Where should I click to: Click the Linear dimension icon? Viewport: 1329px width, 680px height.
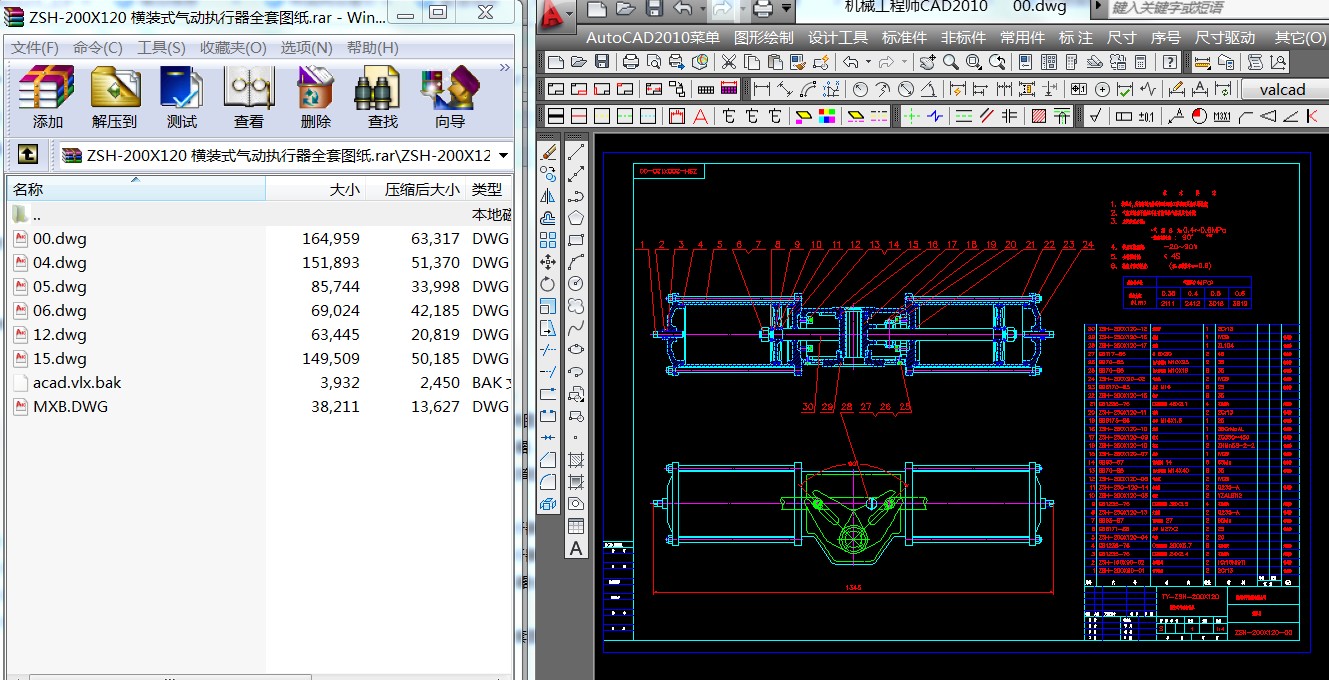click(x=761, y=89)
